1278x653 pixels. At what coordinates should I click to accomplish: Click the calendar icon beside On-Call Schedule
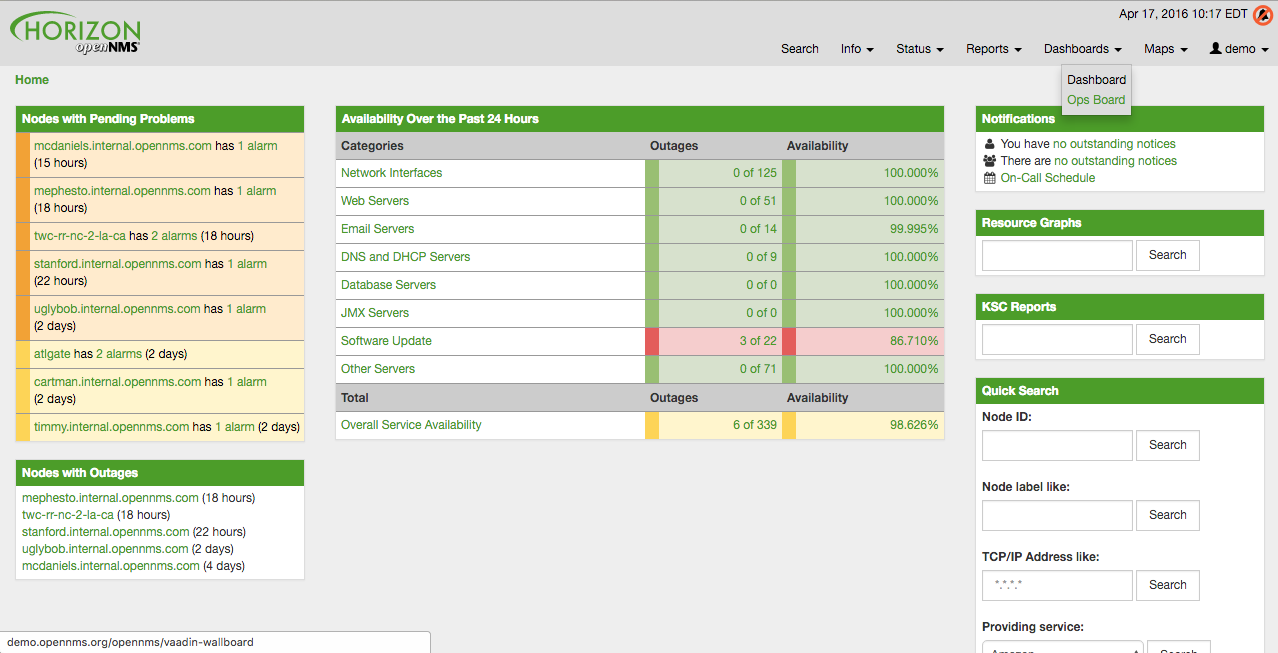click(990, 178)
